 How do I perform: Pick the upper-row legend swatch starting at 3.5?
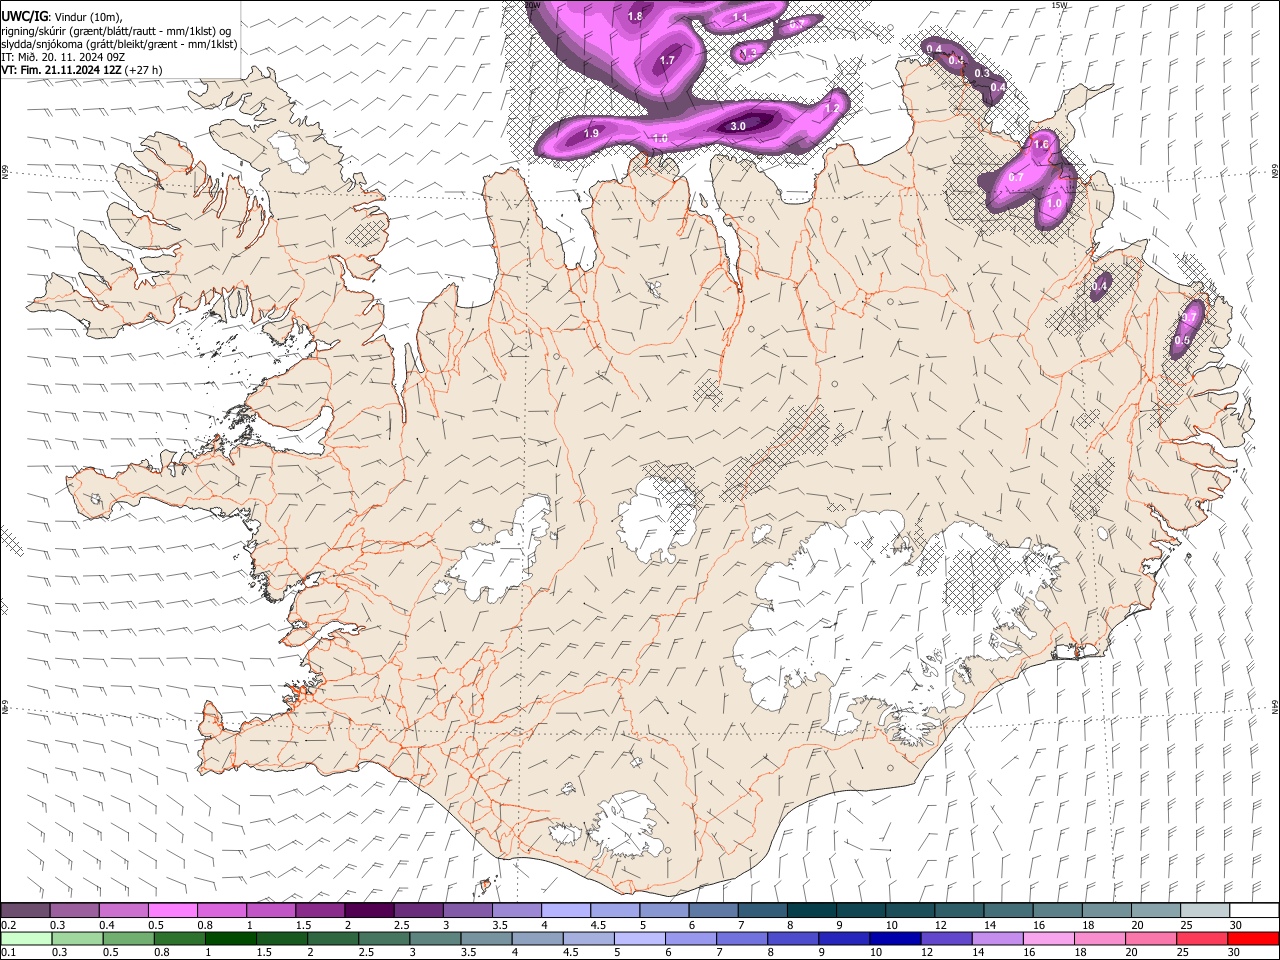click(516, 910)
